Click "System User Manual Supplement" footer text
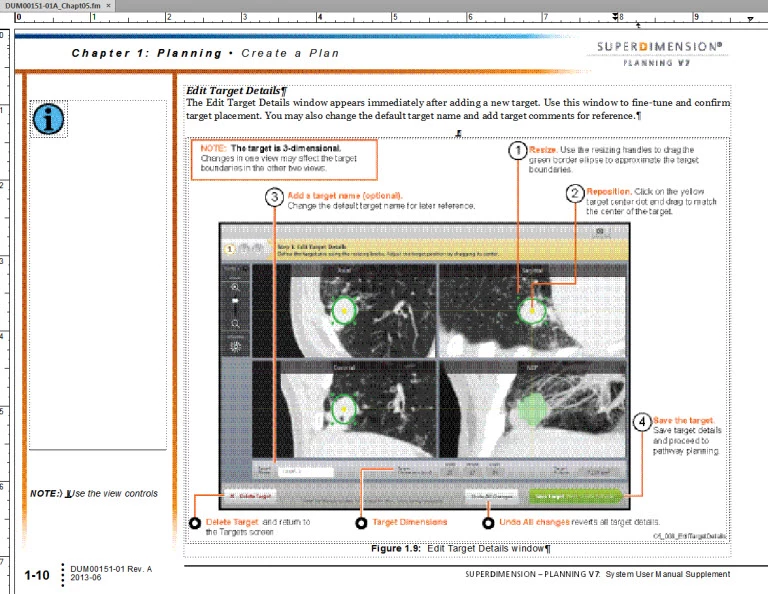 [668, 574]
